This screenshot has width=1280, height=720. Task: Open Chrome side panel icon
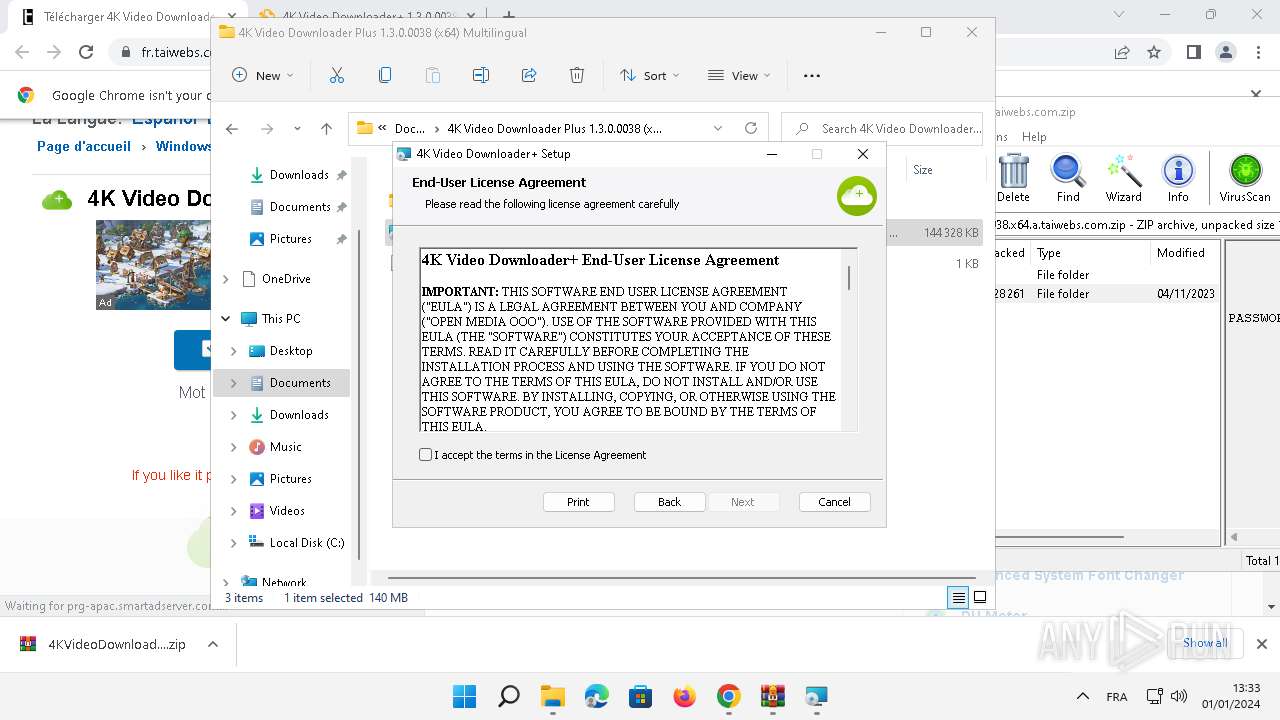coord(1193,52)
